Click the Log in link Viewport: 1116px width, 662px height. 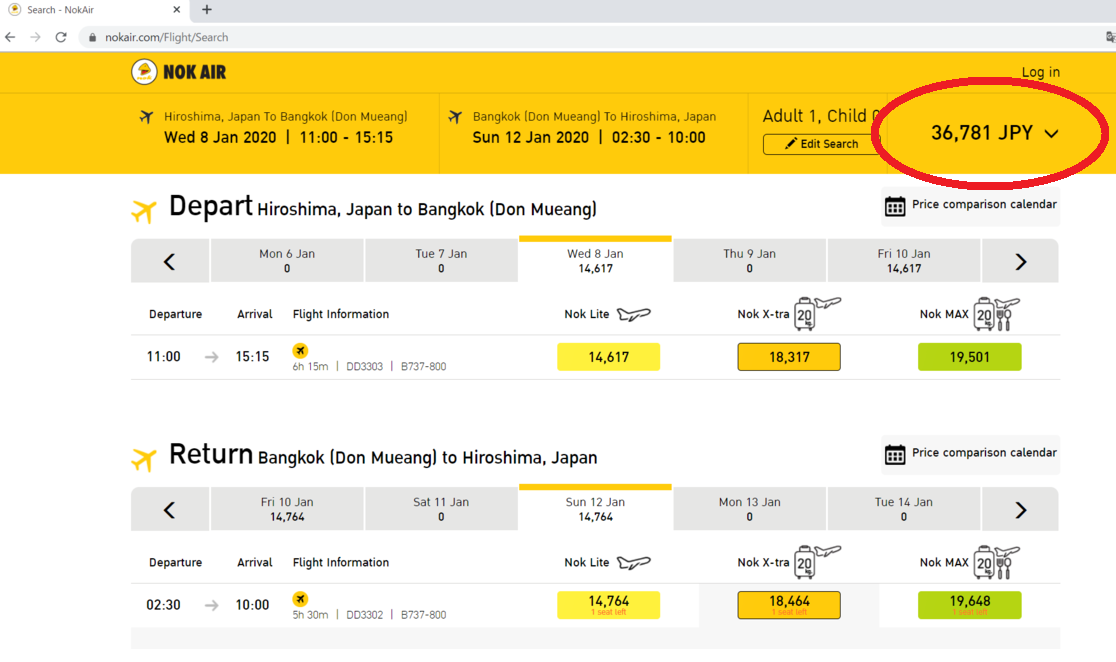point(1041,72)
